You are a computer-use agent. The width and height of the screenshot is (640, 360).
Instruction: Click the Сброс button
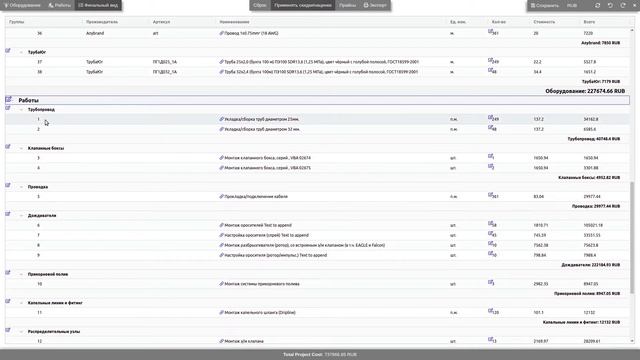[260, 5]
